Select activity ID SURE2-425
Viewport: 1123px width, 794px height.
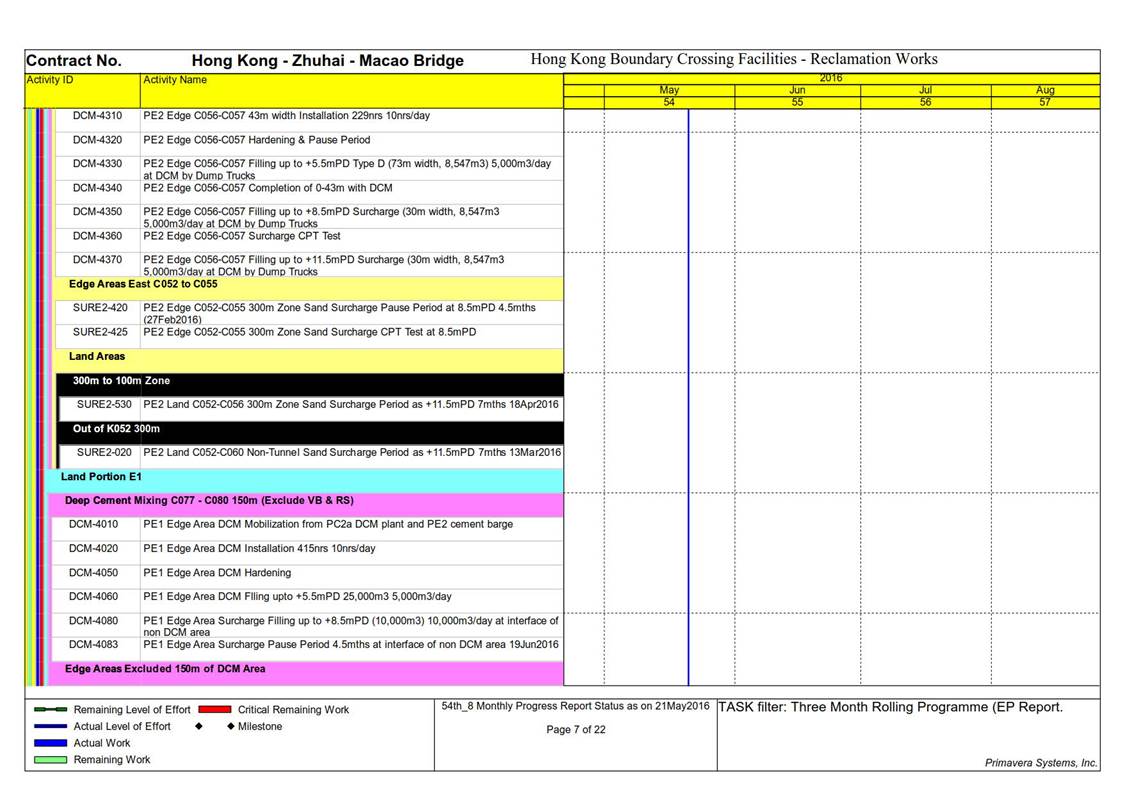click(x=100, y=331)
